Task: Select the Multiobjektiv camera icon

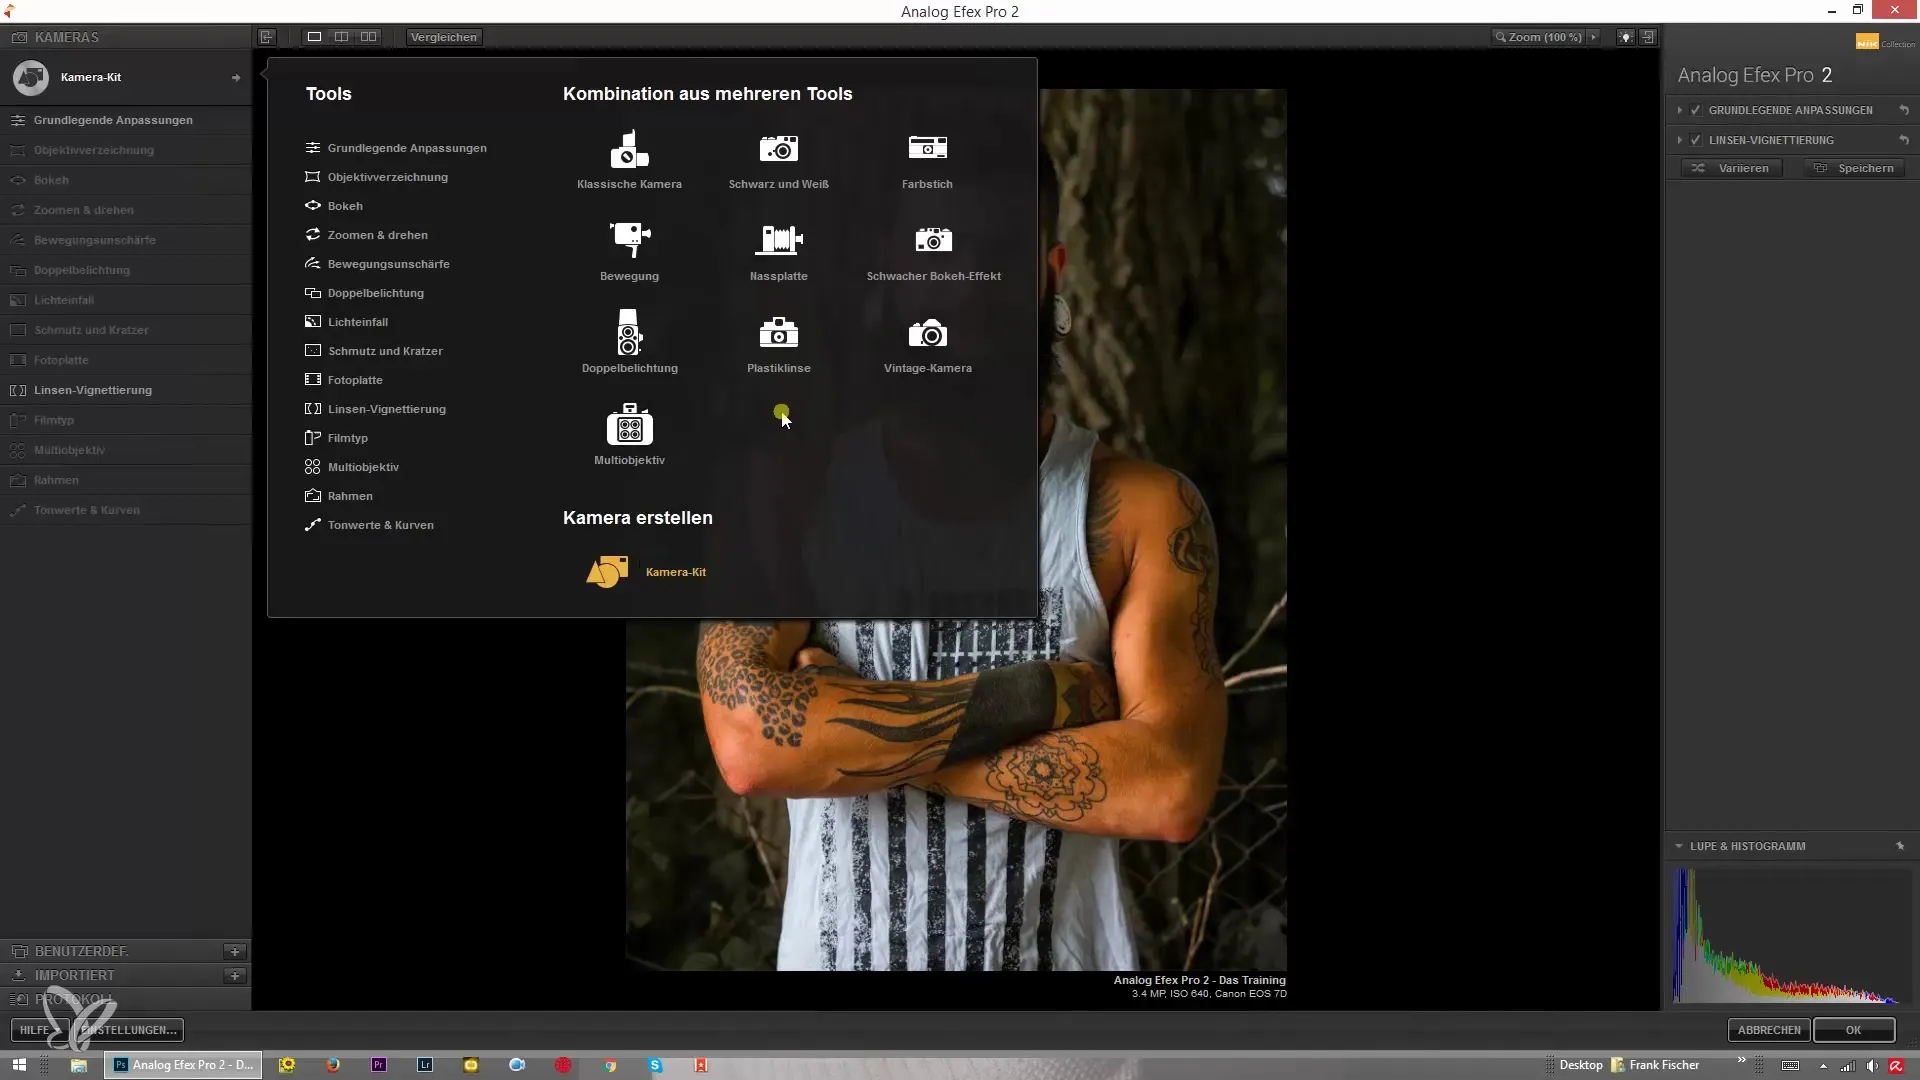Action: click(x=629, y=424)
